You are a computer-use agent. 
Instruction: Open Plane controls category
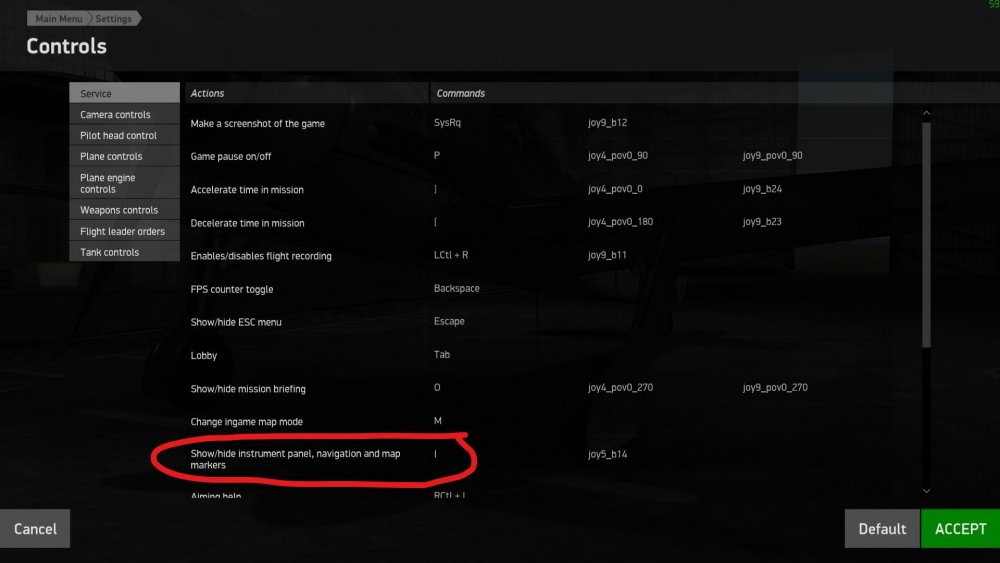click(124, 157)
